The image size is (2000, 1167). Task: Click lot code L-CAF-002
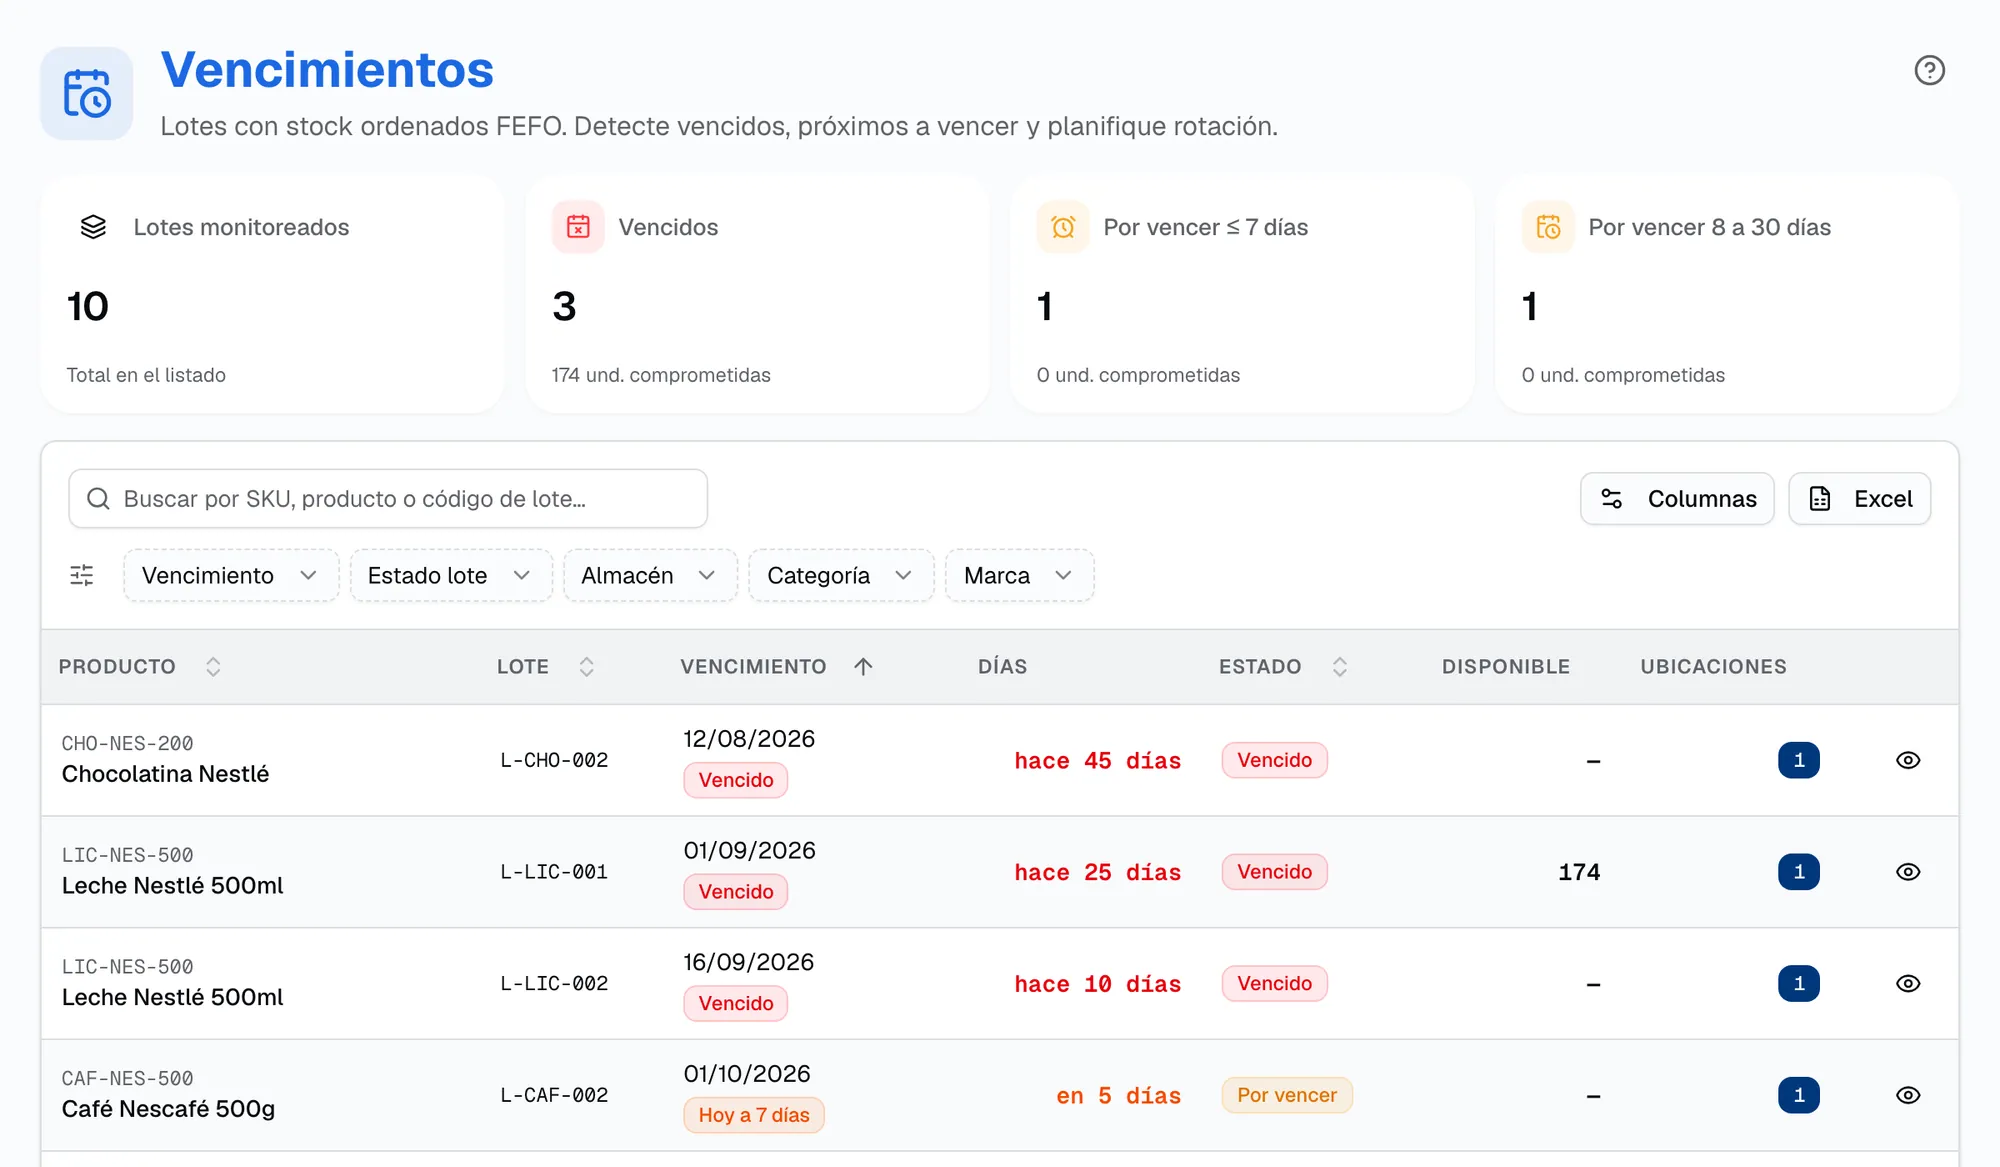pyautogui.click(x=554, y=1095)
